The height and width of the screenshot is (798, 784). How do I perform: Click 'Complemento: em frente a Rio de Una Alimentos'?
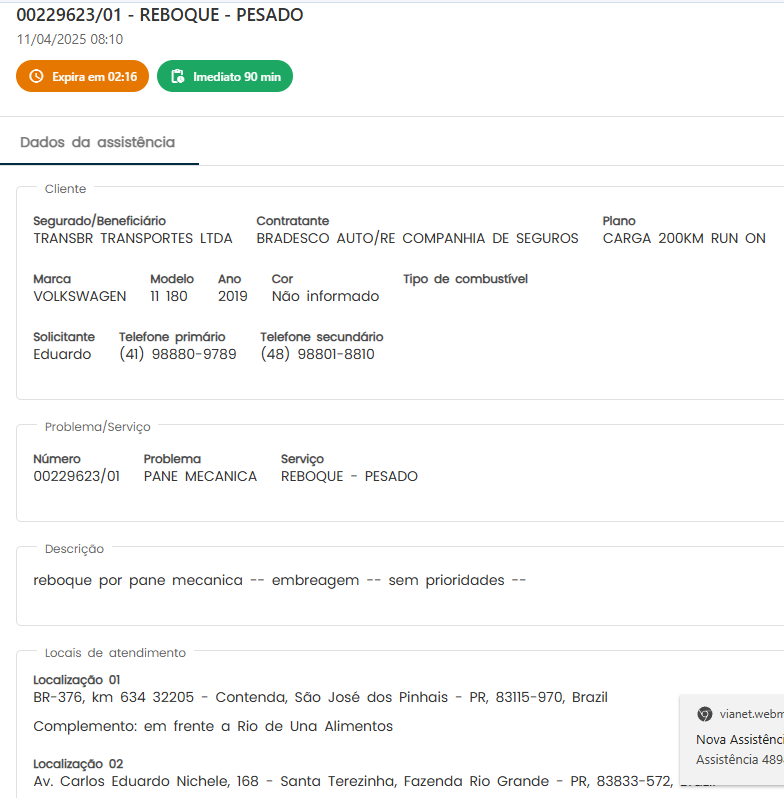tap(213, 726)
